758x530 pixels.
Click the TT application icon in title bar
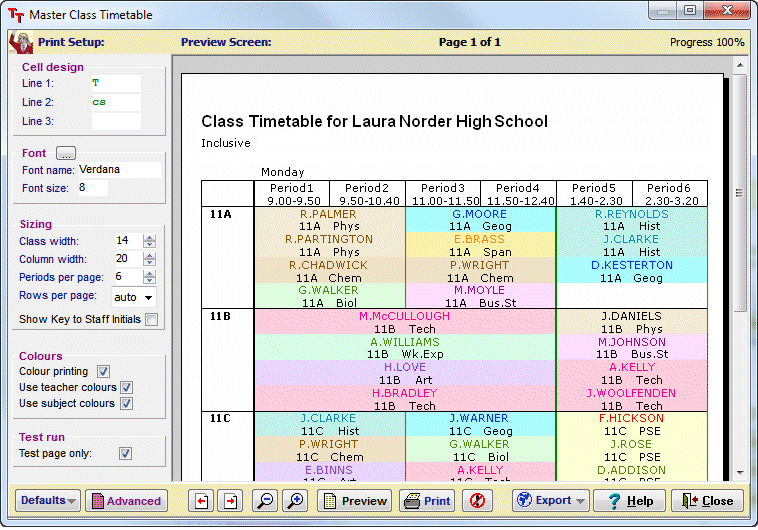click(x=16, y=15)
